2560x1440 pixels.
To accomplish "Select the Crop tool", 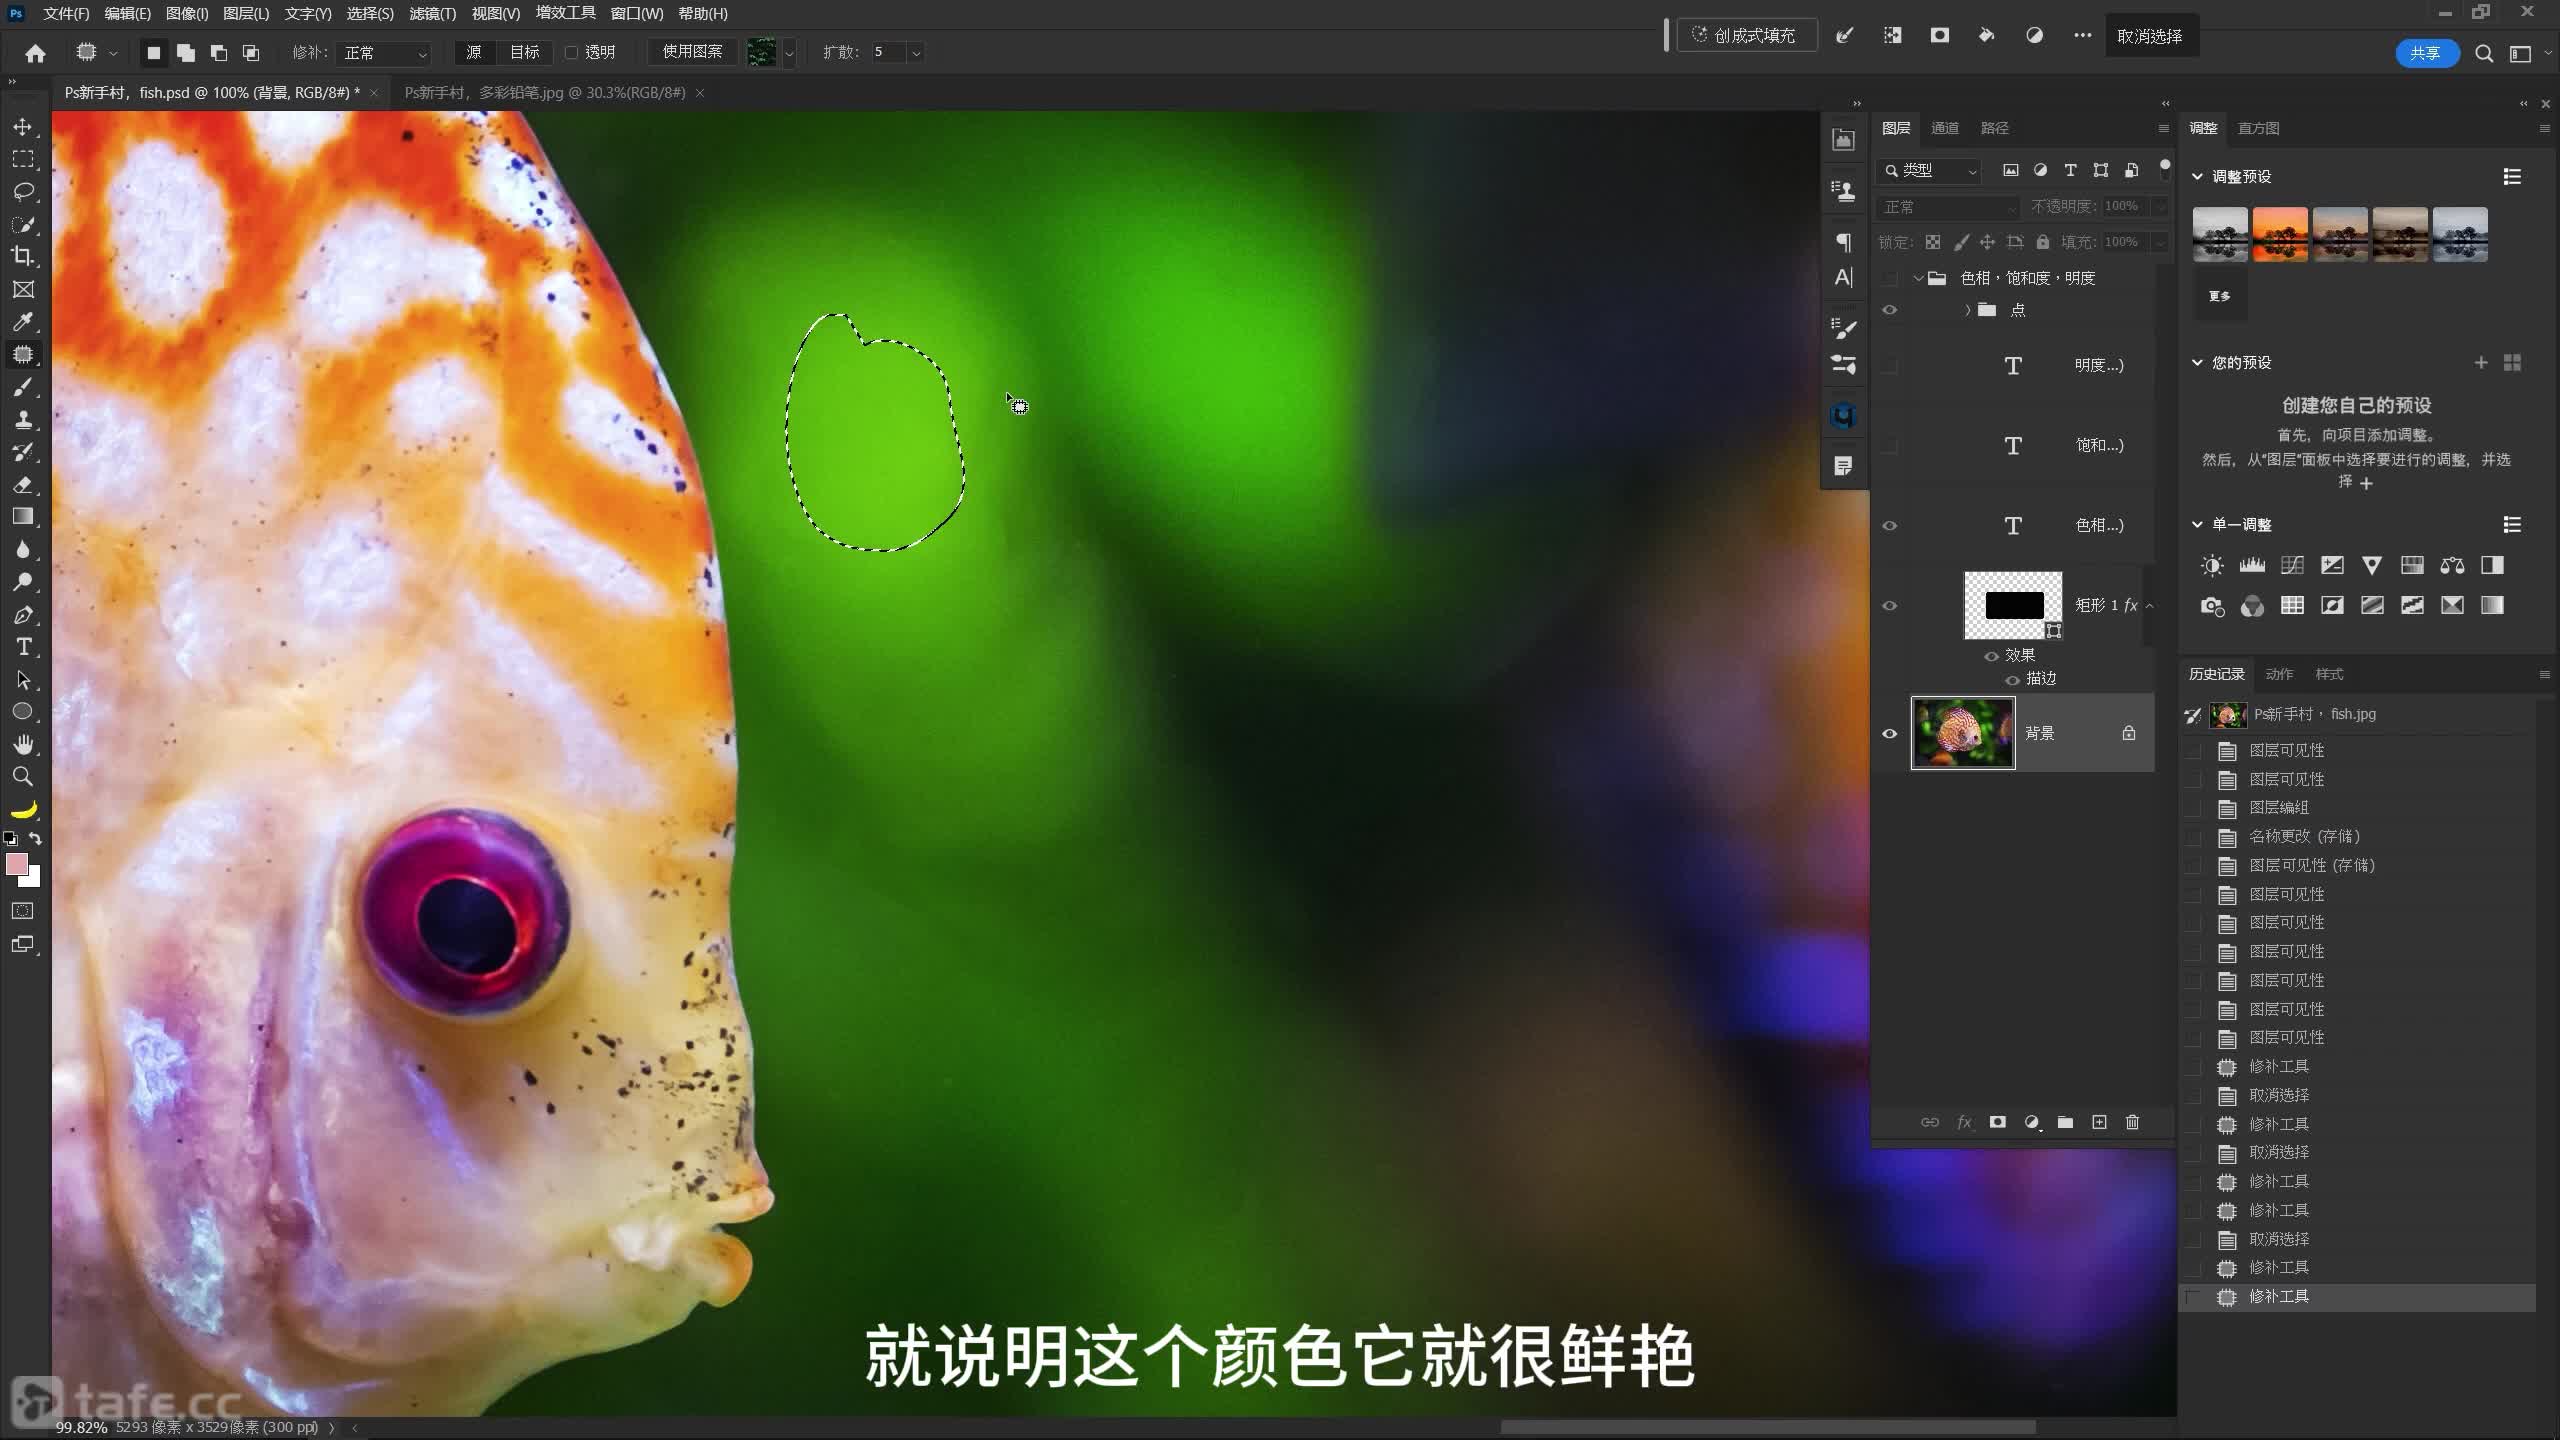I will click(23, 256).
